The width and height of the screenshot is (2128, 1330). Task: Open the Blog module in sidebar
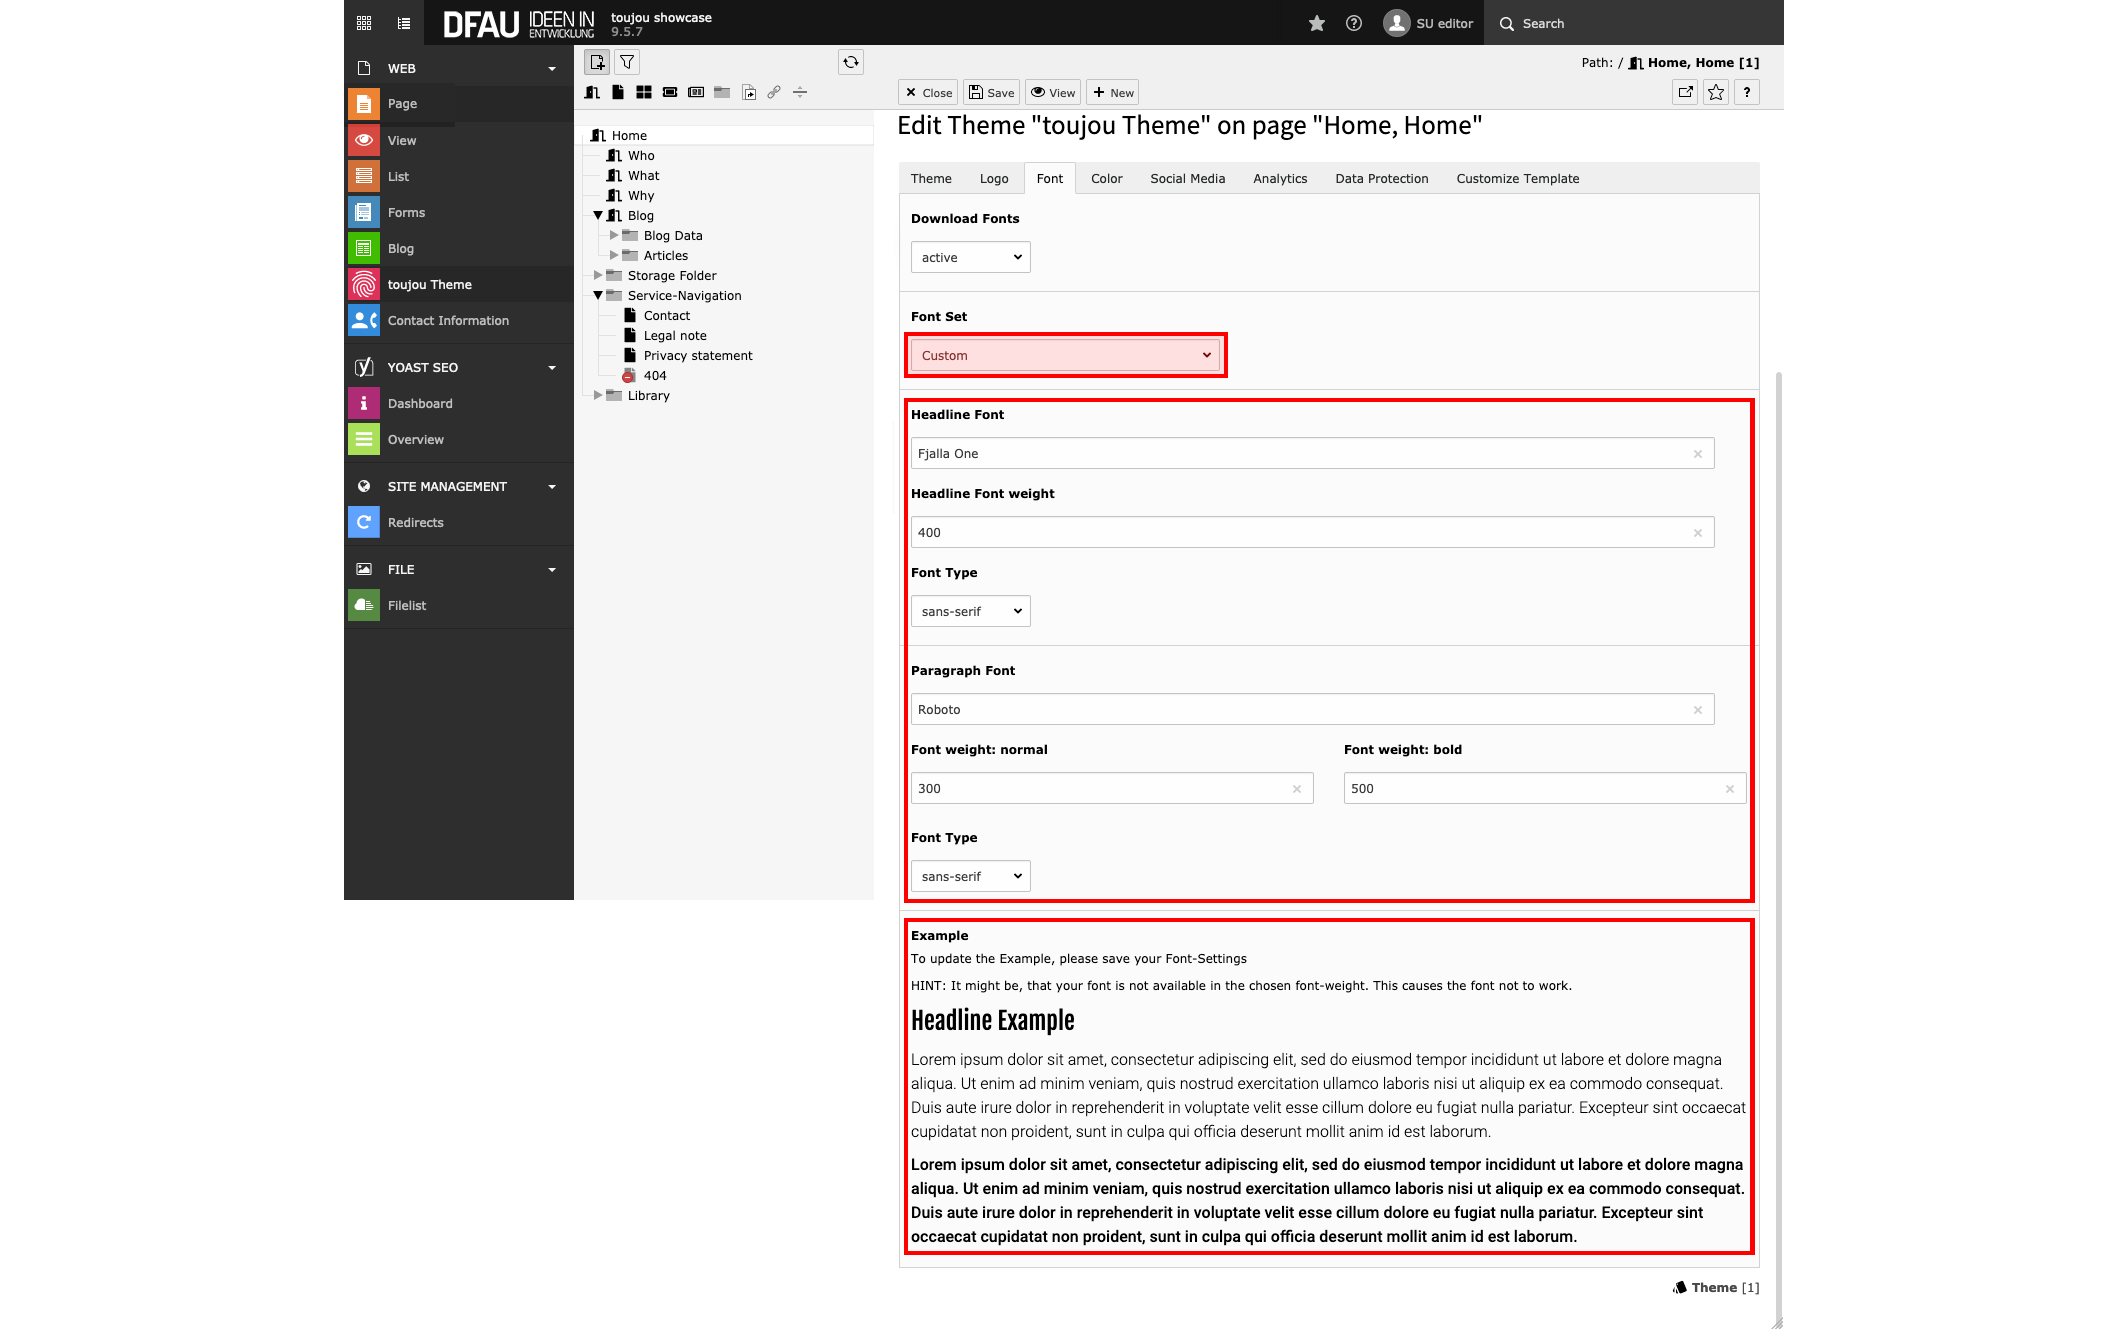coord(459,248)
